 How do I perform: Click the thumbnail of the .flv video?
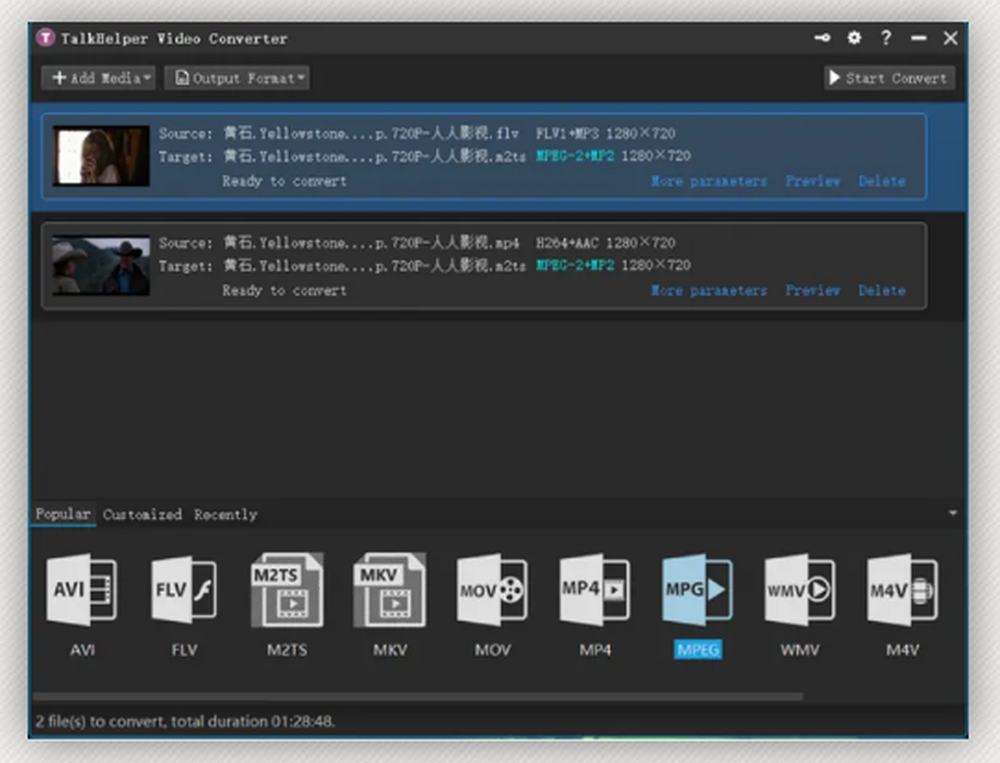101,156
